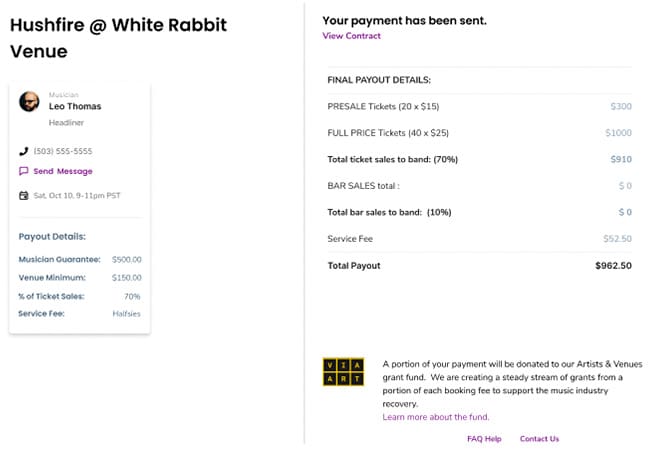
Task: Open the View Contract link
Action: tap(351, 36)
